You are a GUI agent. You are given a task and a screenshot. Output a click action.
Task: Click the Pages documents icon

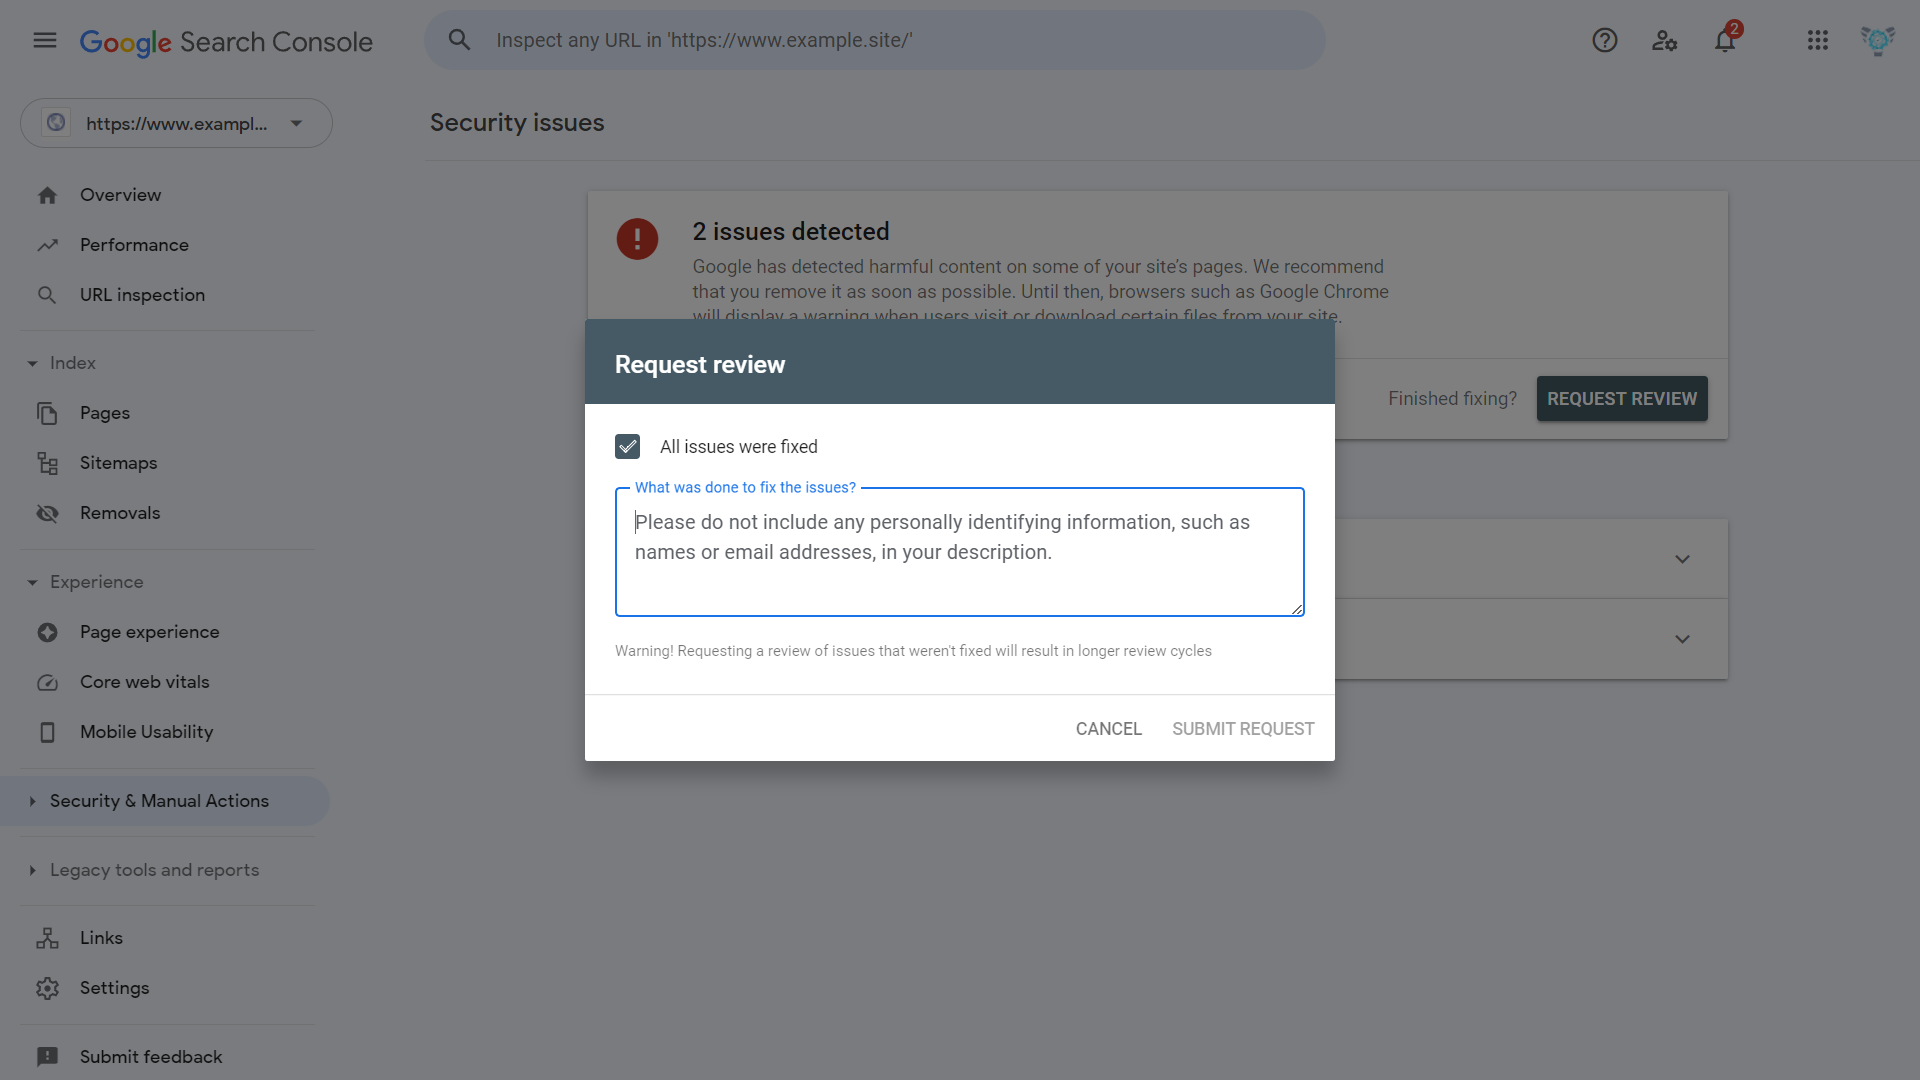47,413
